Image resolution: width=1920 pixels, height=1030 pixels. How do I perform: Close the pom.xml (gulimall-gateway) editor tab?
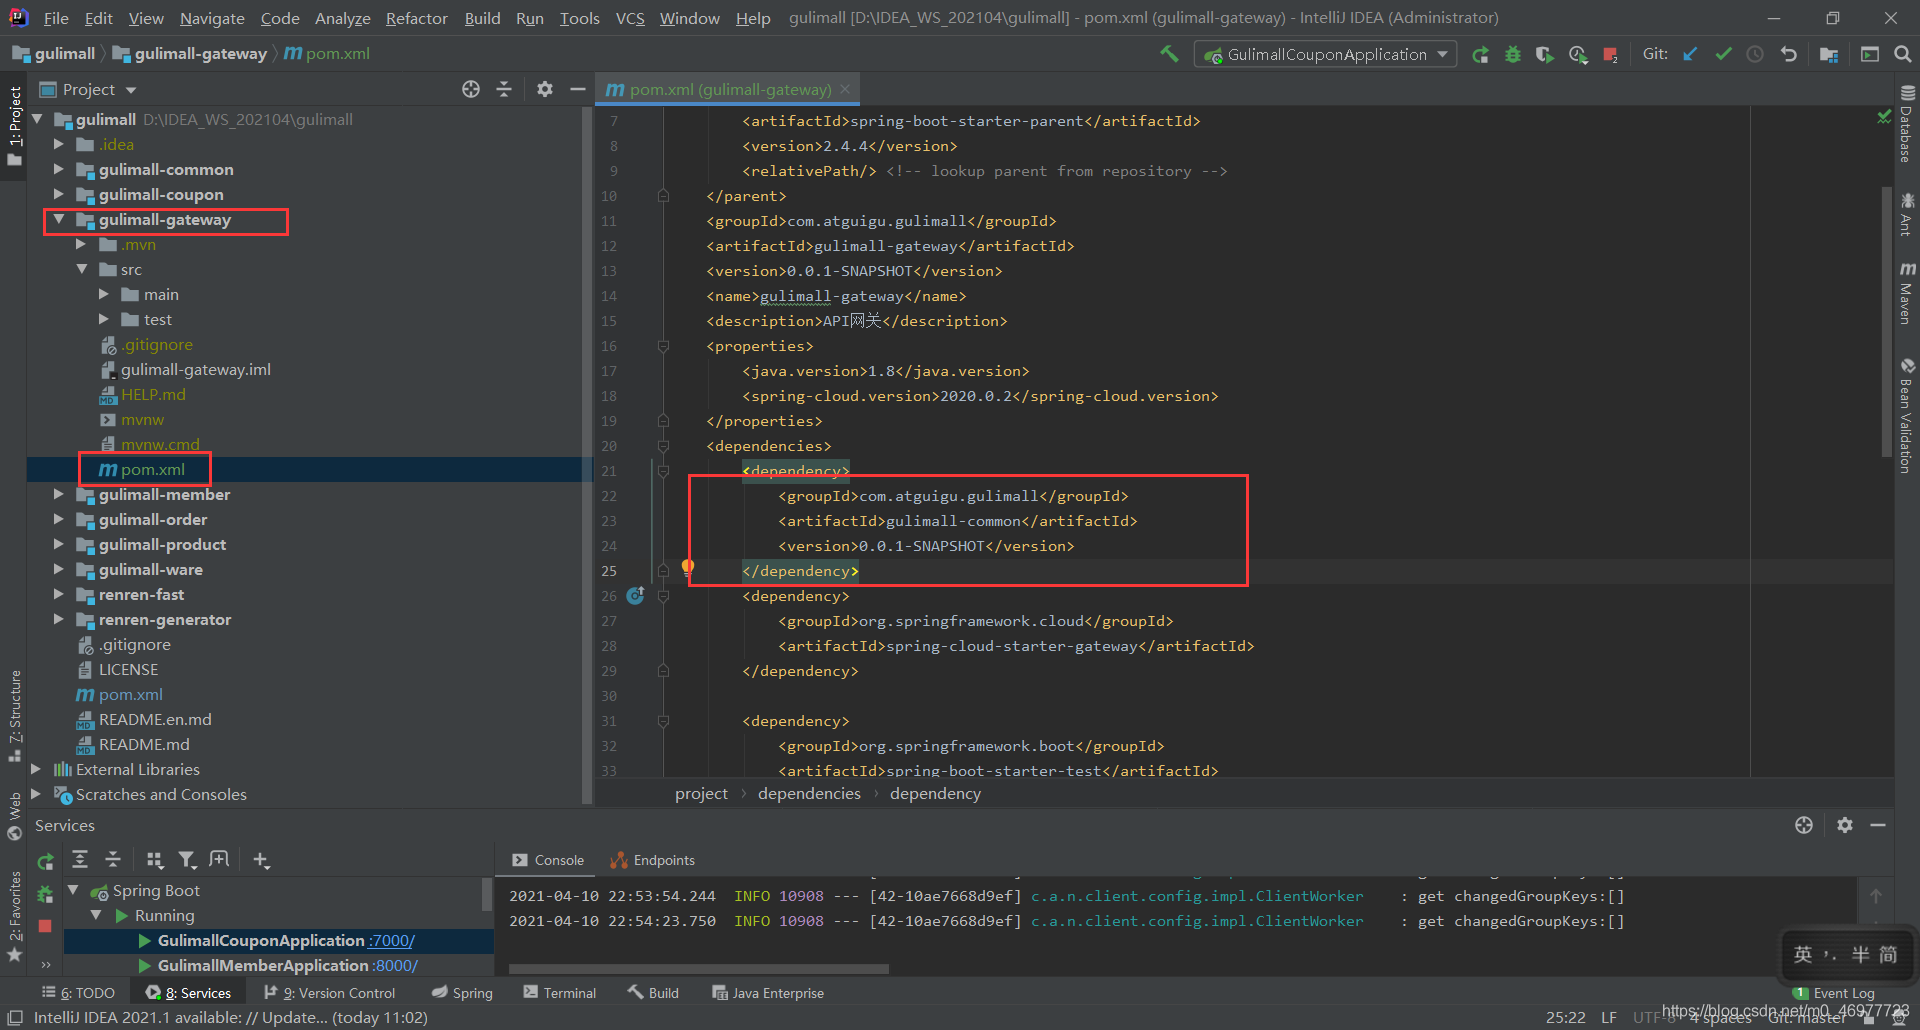click(x=845, y=89)
